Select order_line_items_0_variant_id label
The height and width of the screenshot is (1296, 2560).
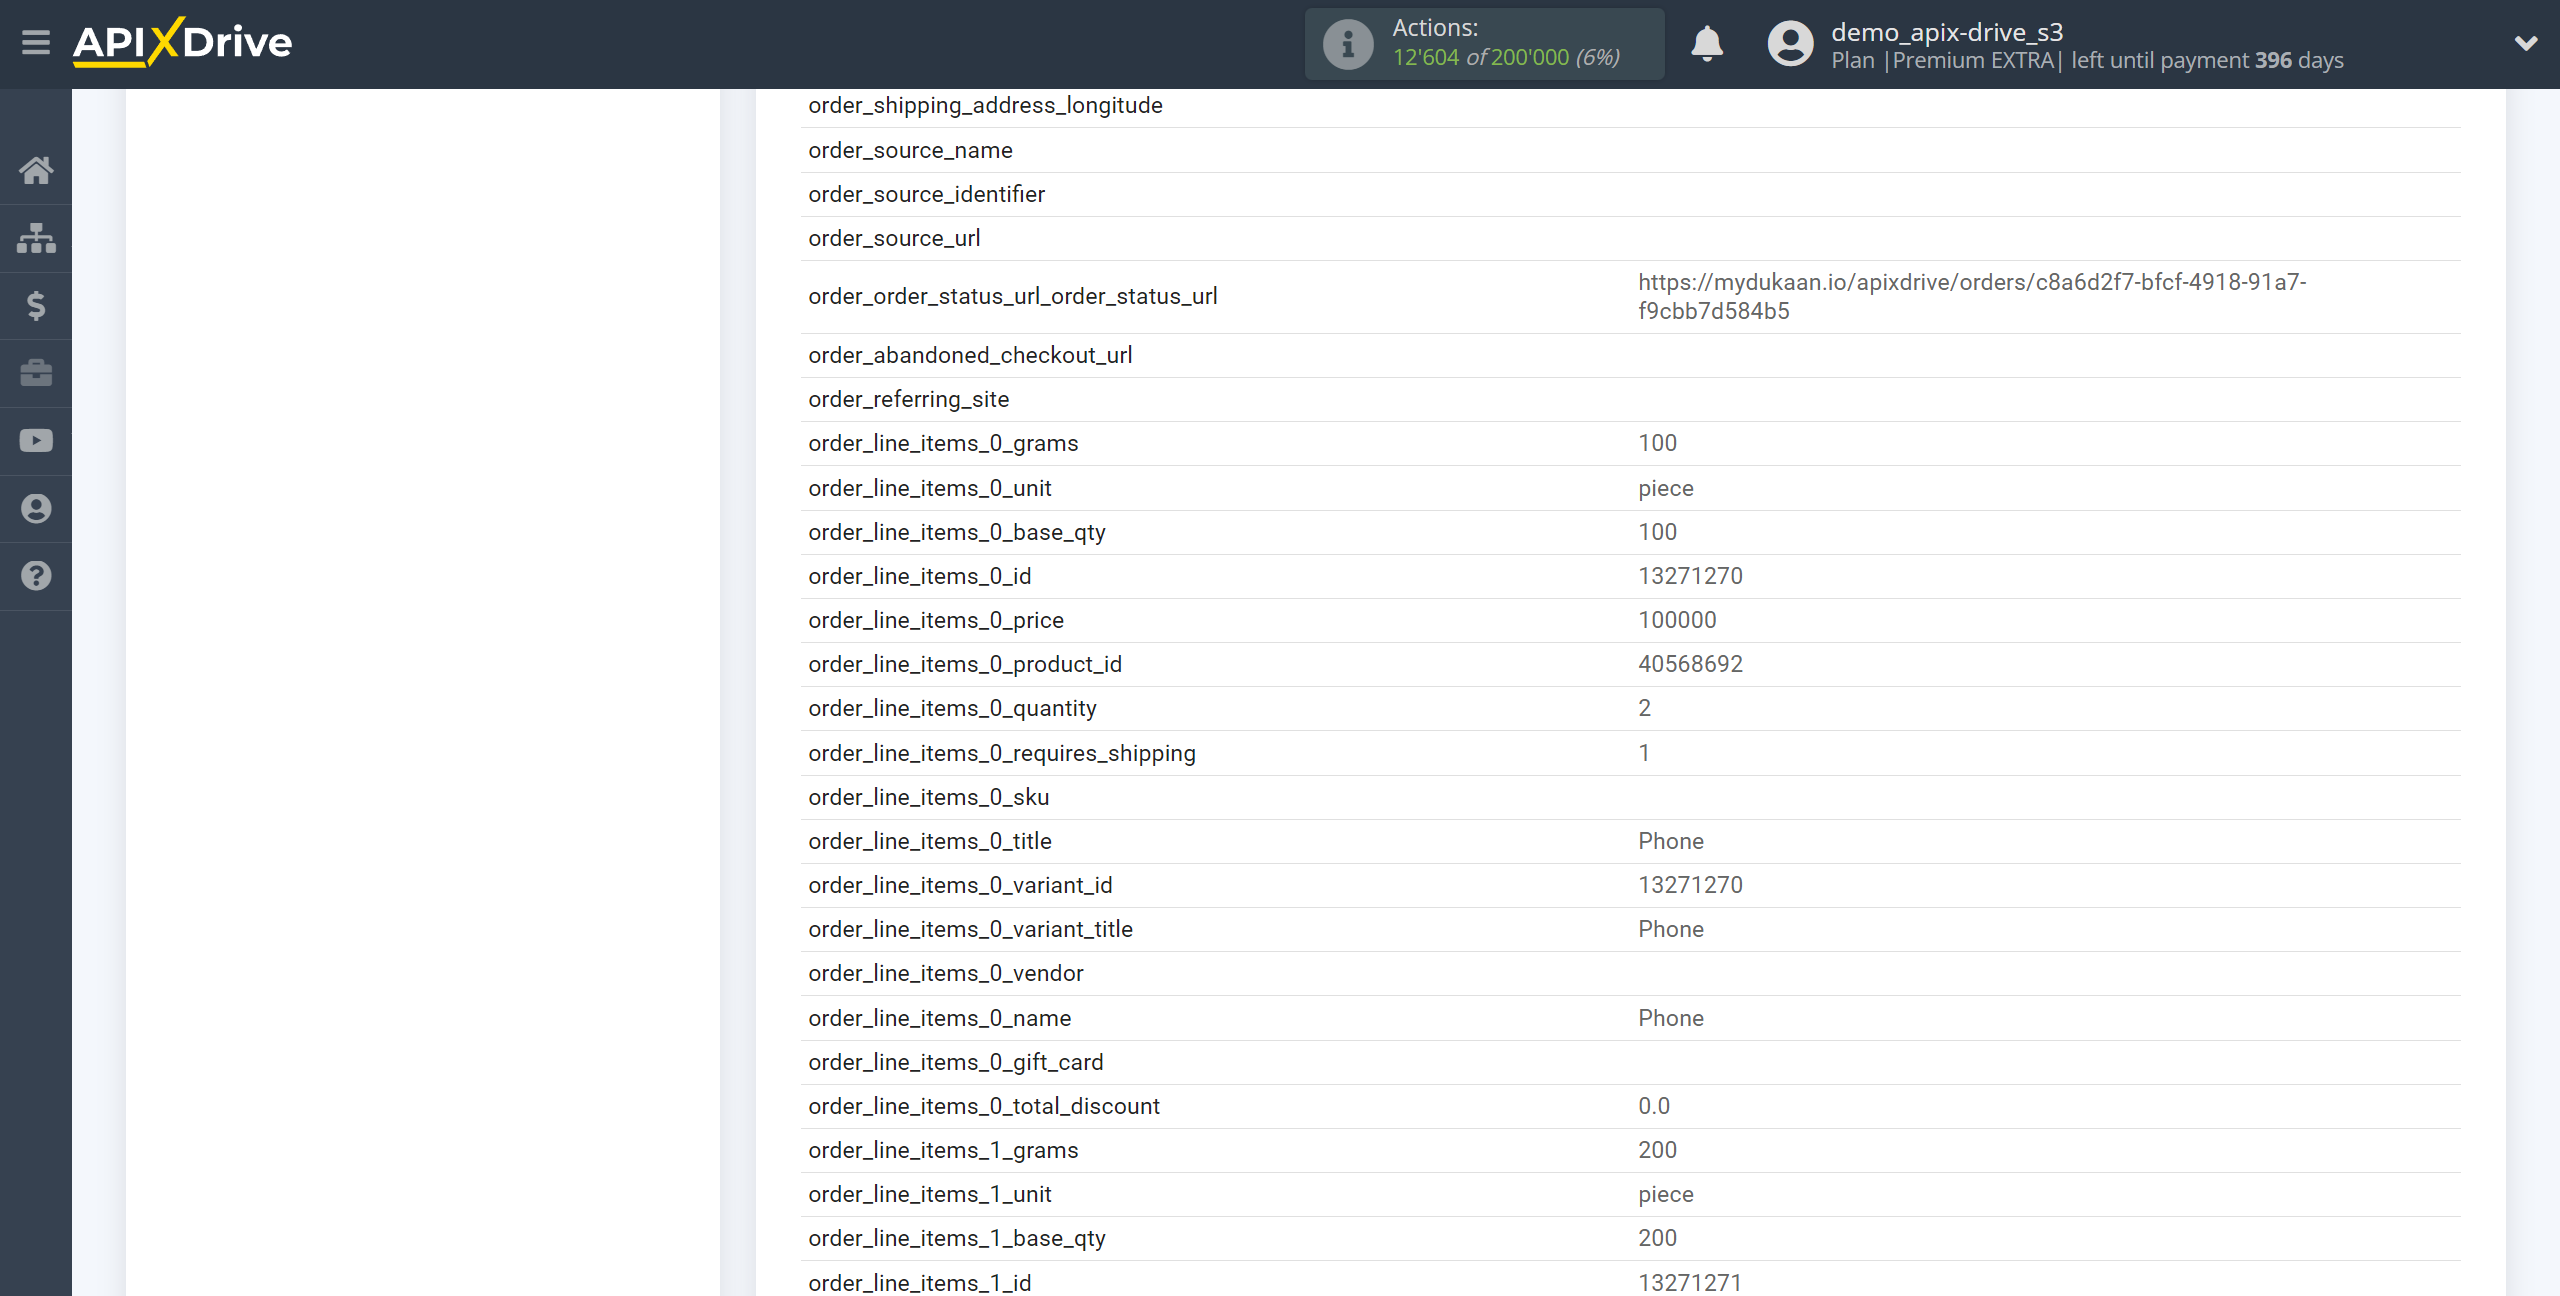[x=960, y=885]
